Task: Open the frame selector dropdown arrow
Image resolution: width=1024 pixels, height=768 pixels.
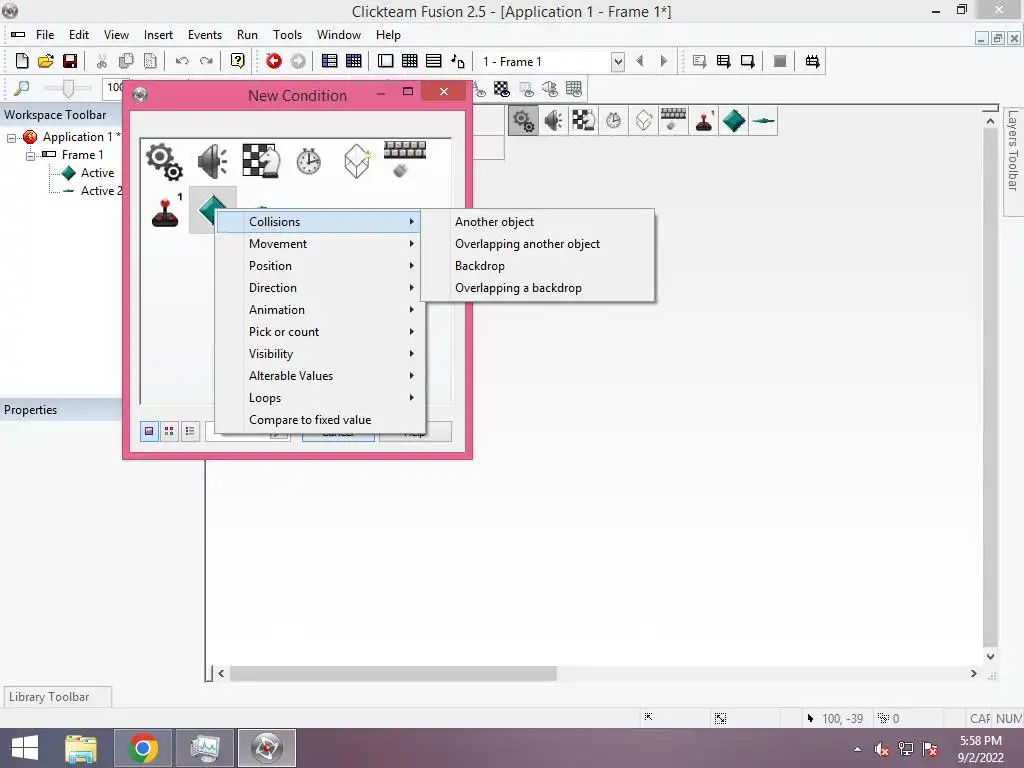Action: [617, 62]
